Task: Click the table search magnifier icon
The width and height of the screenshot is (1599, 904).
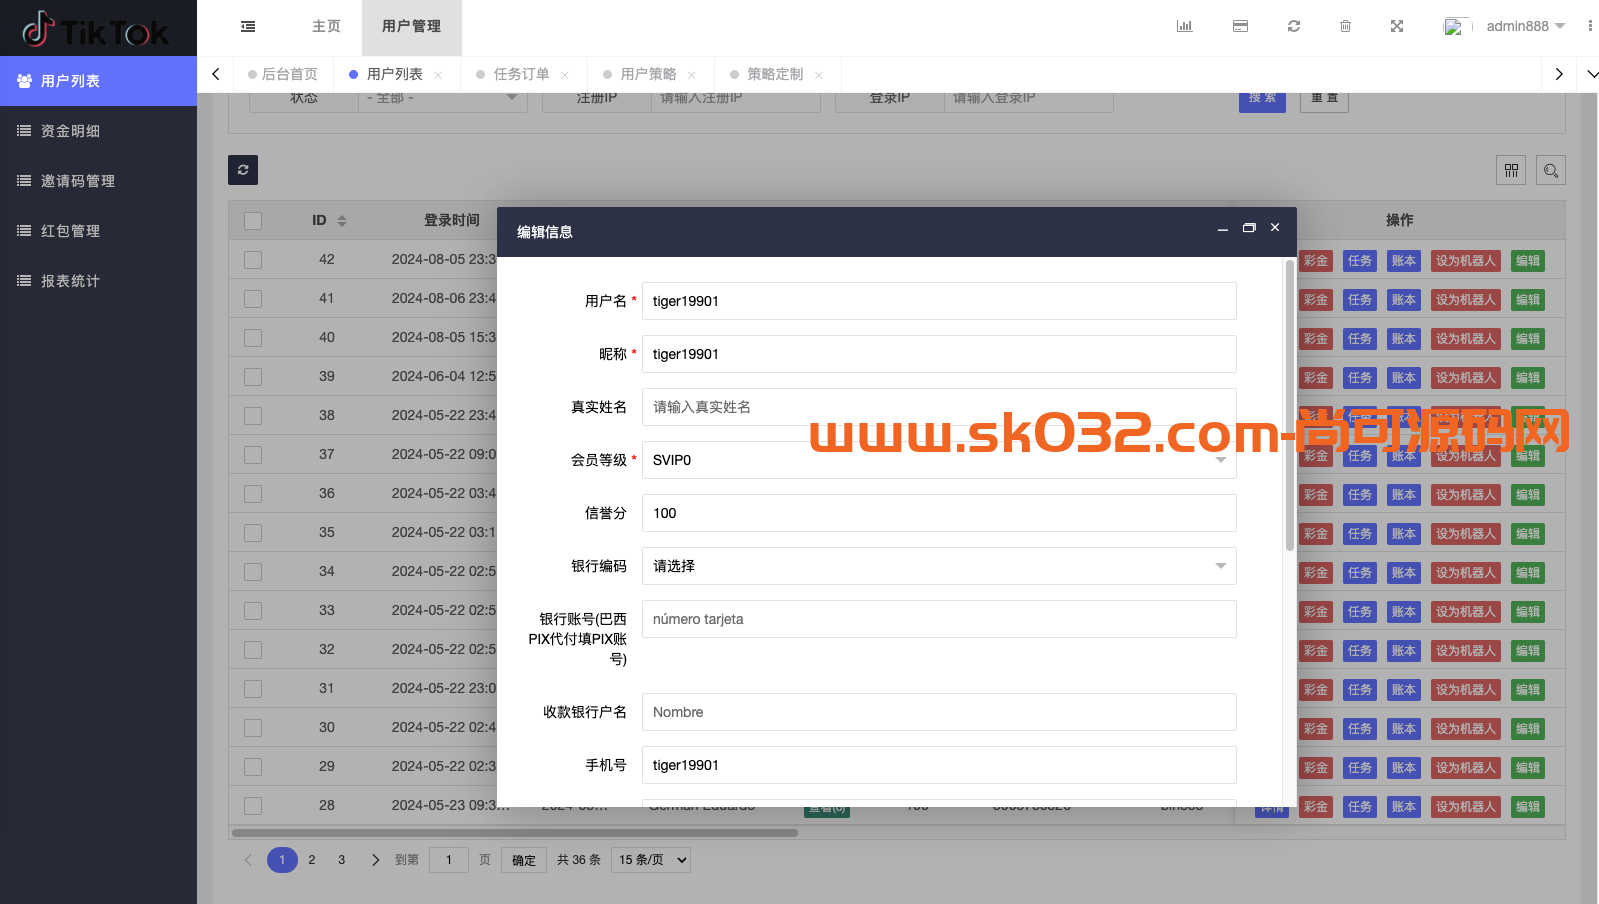Action: 1551,170
